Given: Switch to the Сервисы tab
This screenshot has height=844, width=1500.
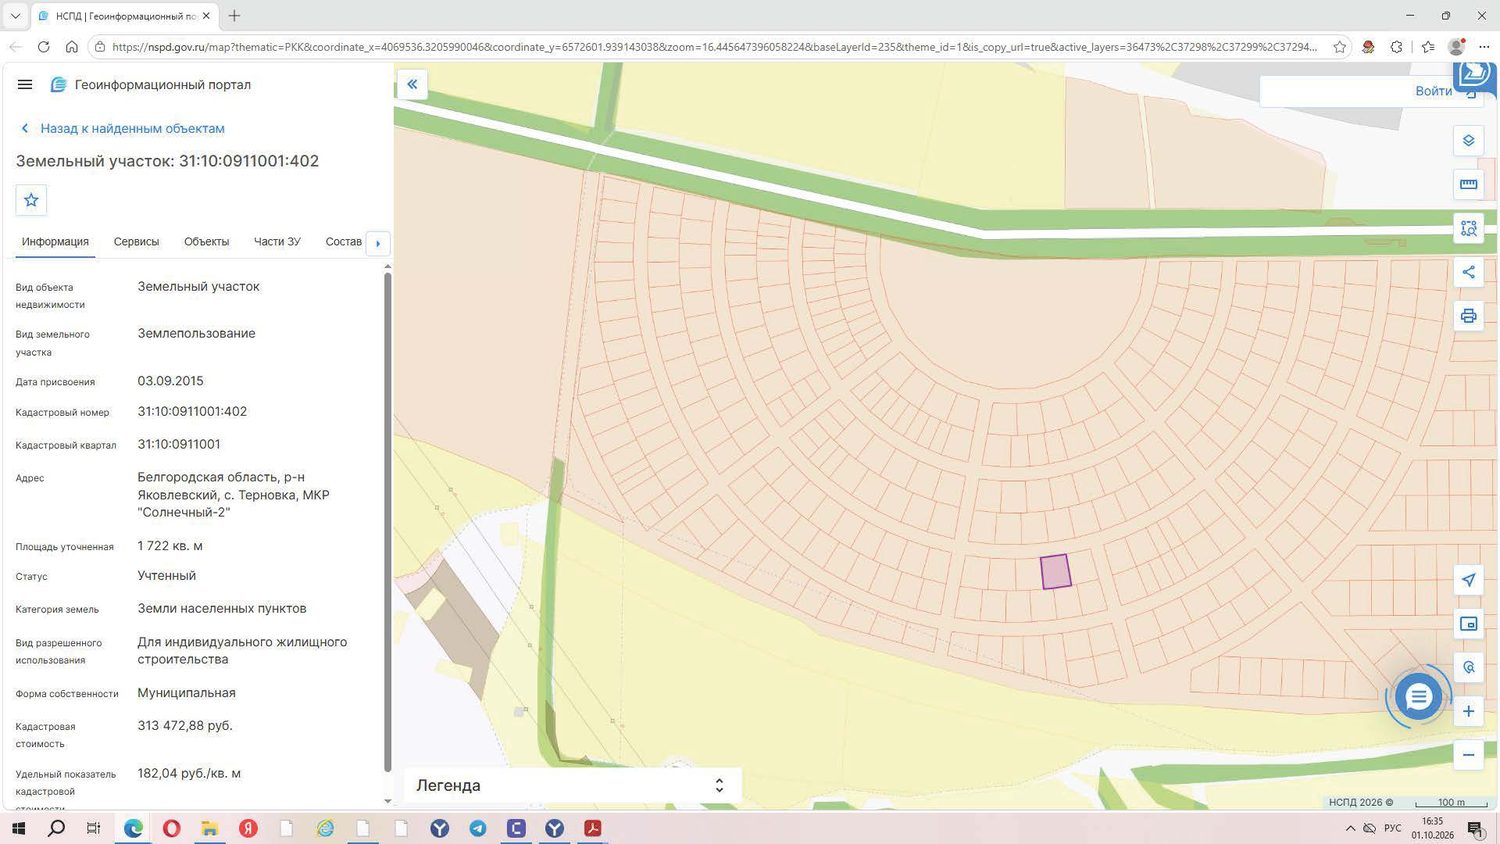Looking at the screenshot, I should 136,242.
